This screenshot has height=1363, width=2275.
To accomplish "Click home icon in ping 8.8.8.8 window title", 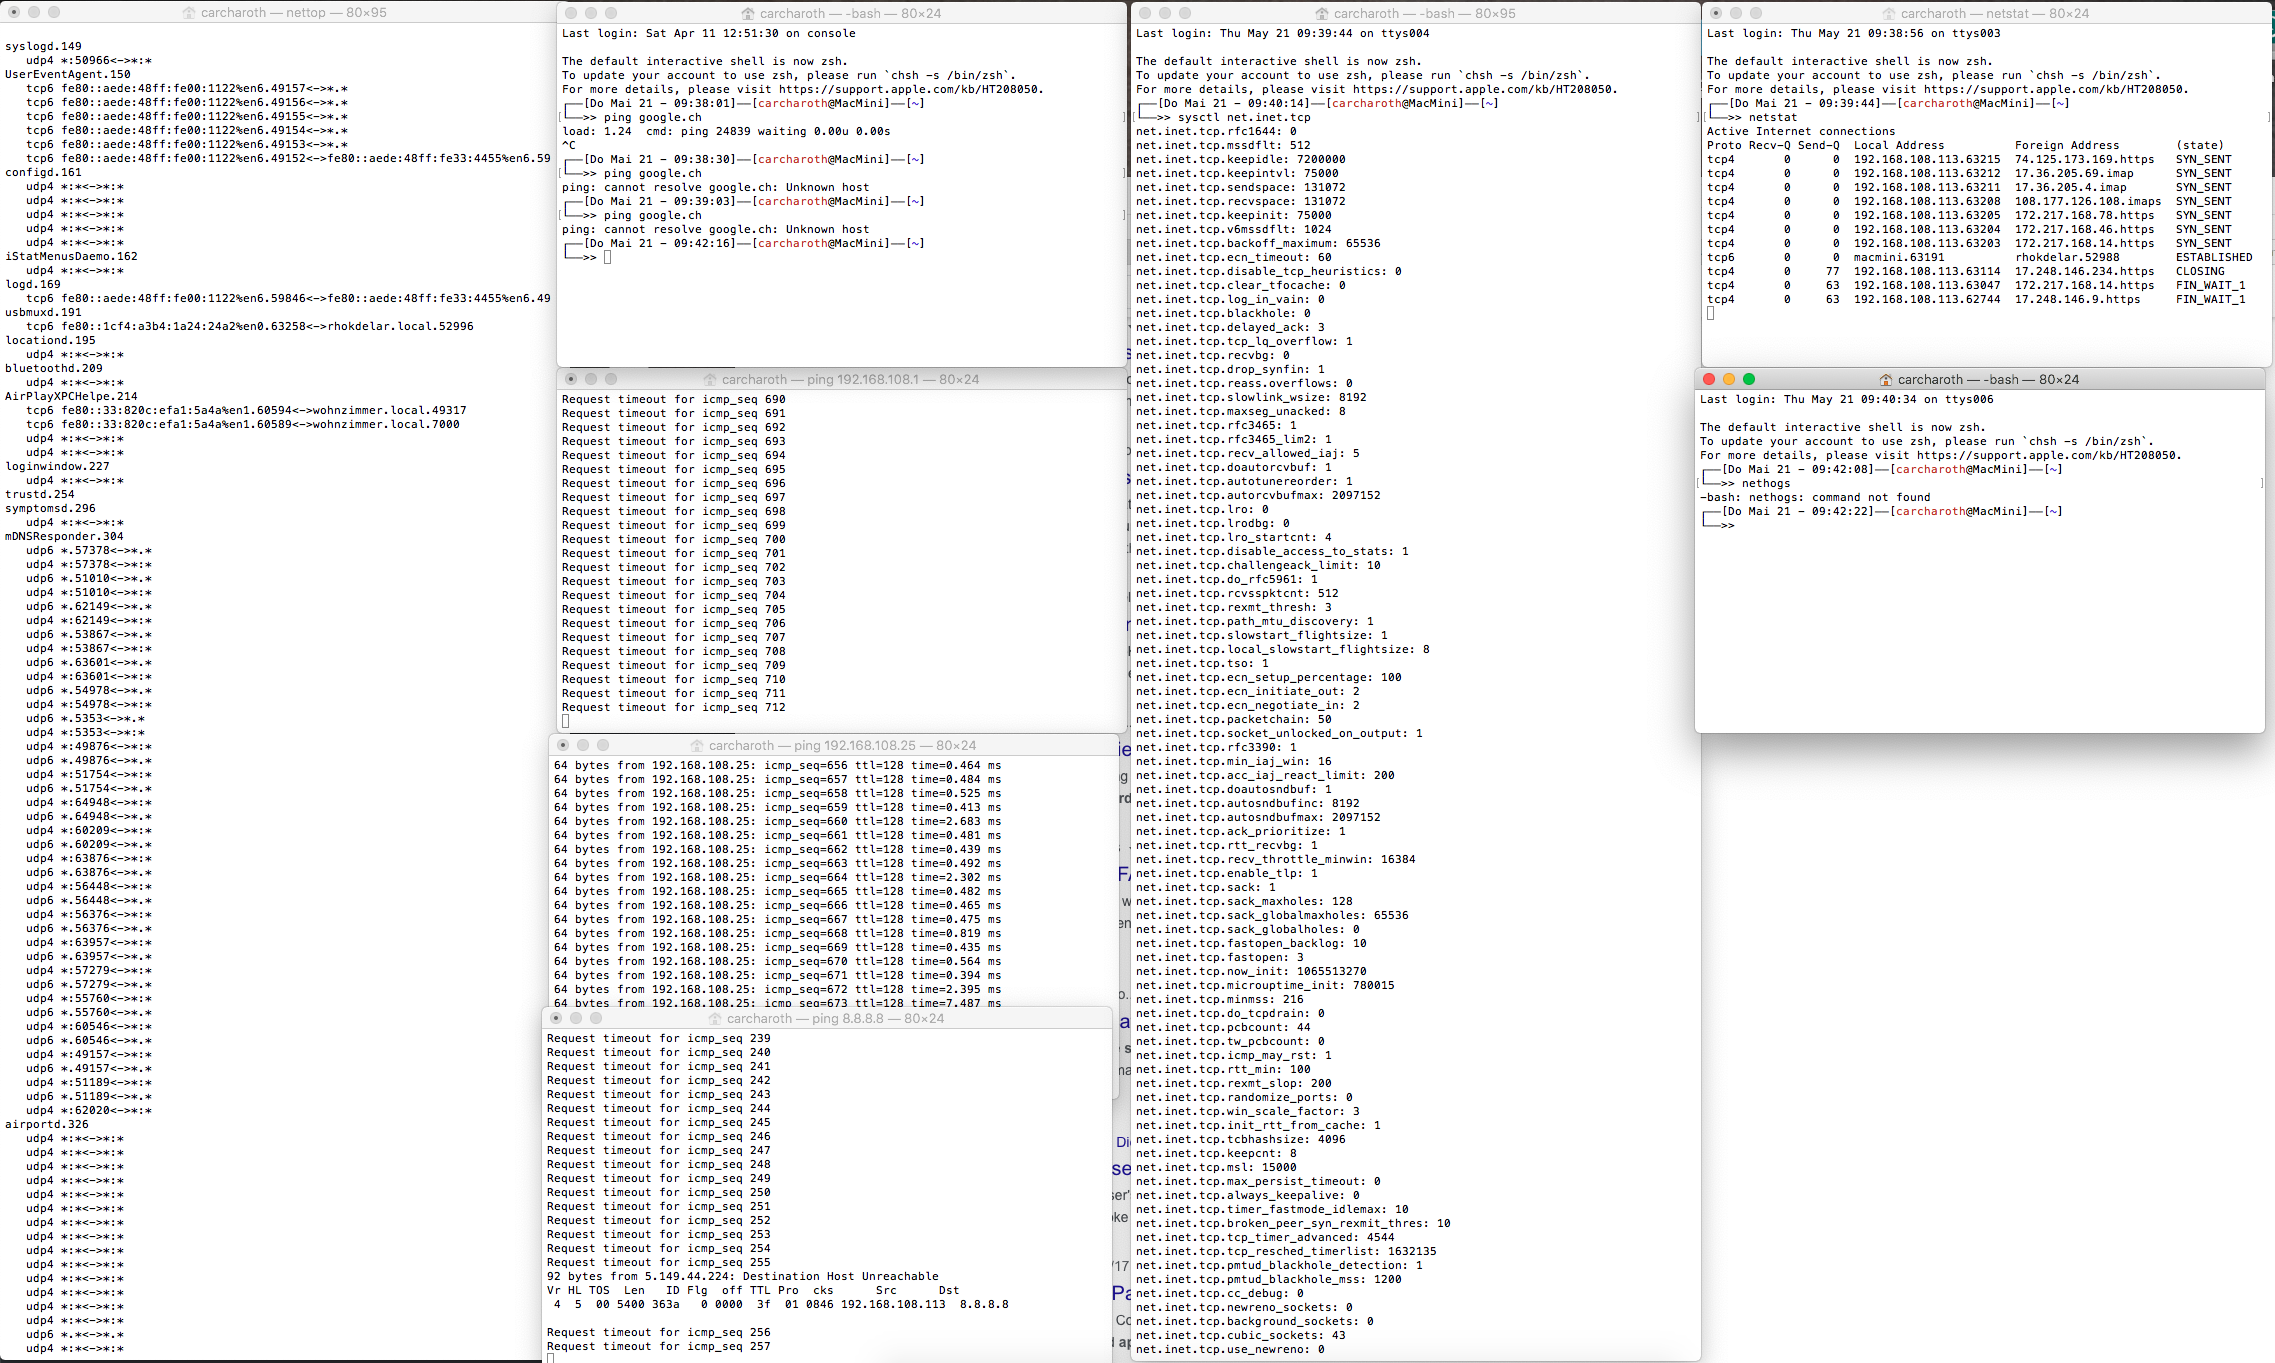I will (x=715, y=1019).
